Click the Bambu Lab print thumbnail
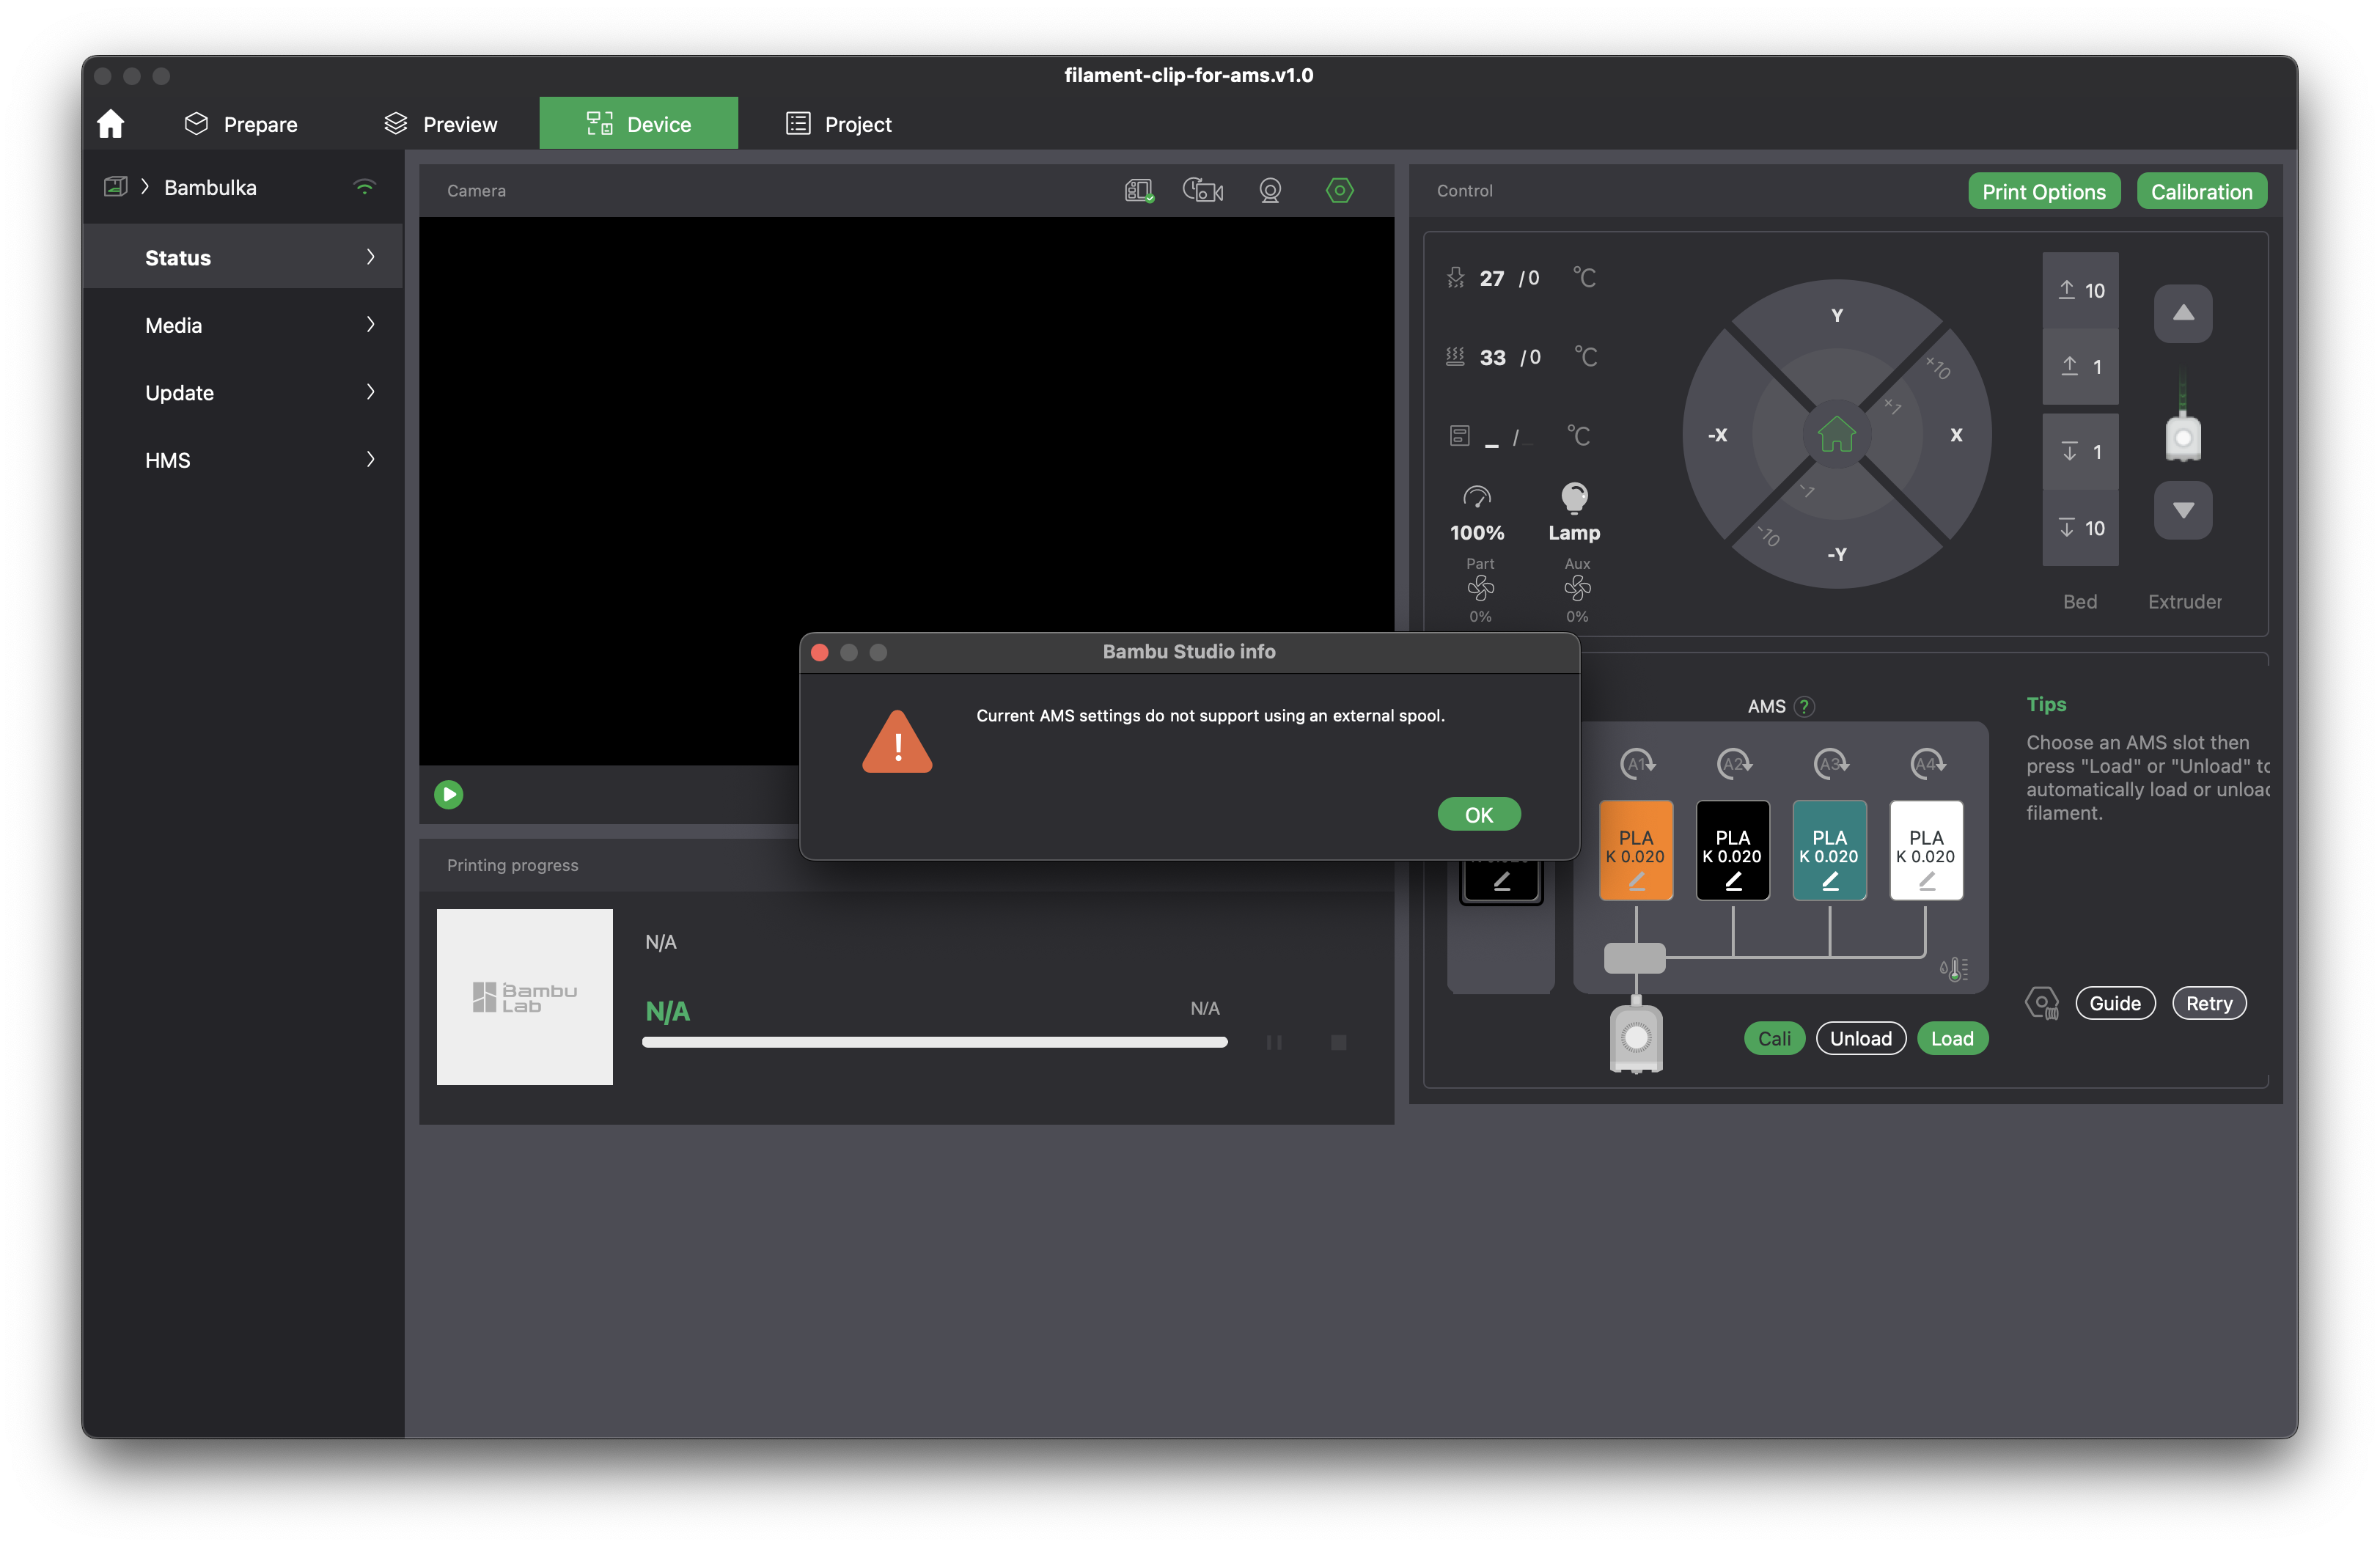The image size is (2380, 1547). pyautogui.click(x=524, y=996)
